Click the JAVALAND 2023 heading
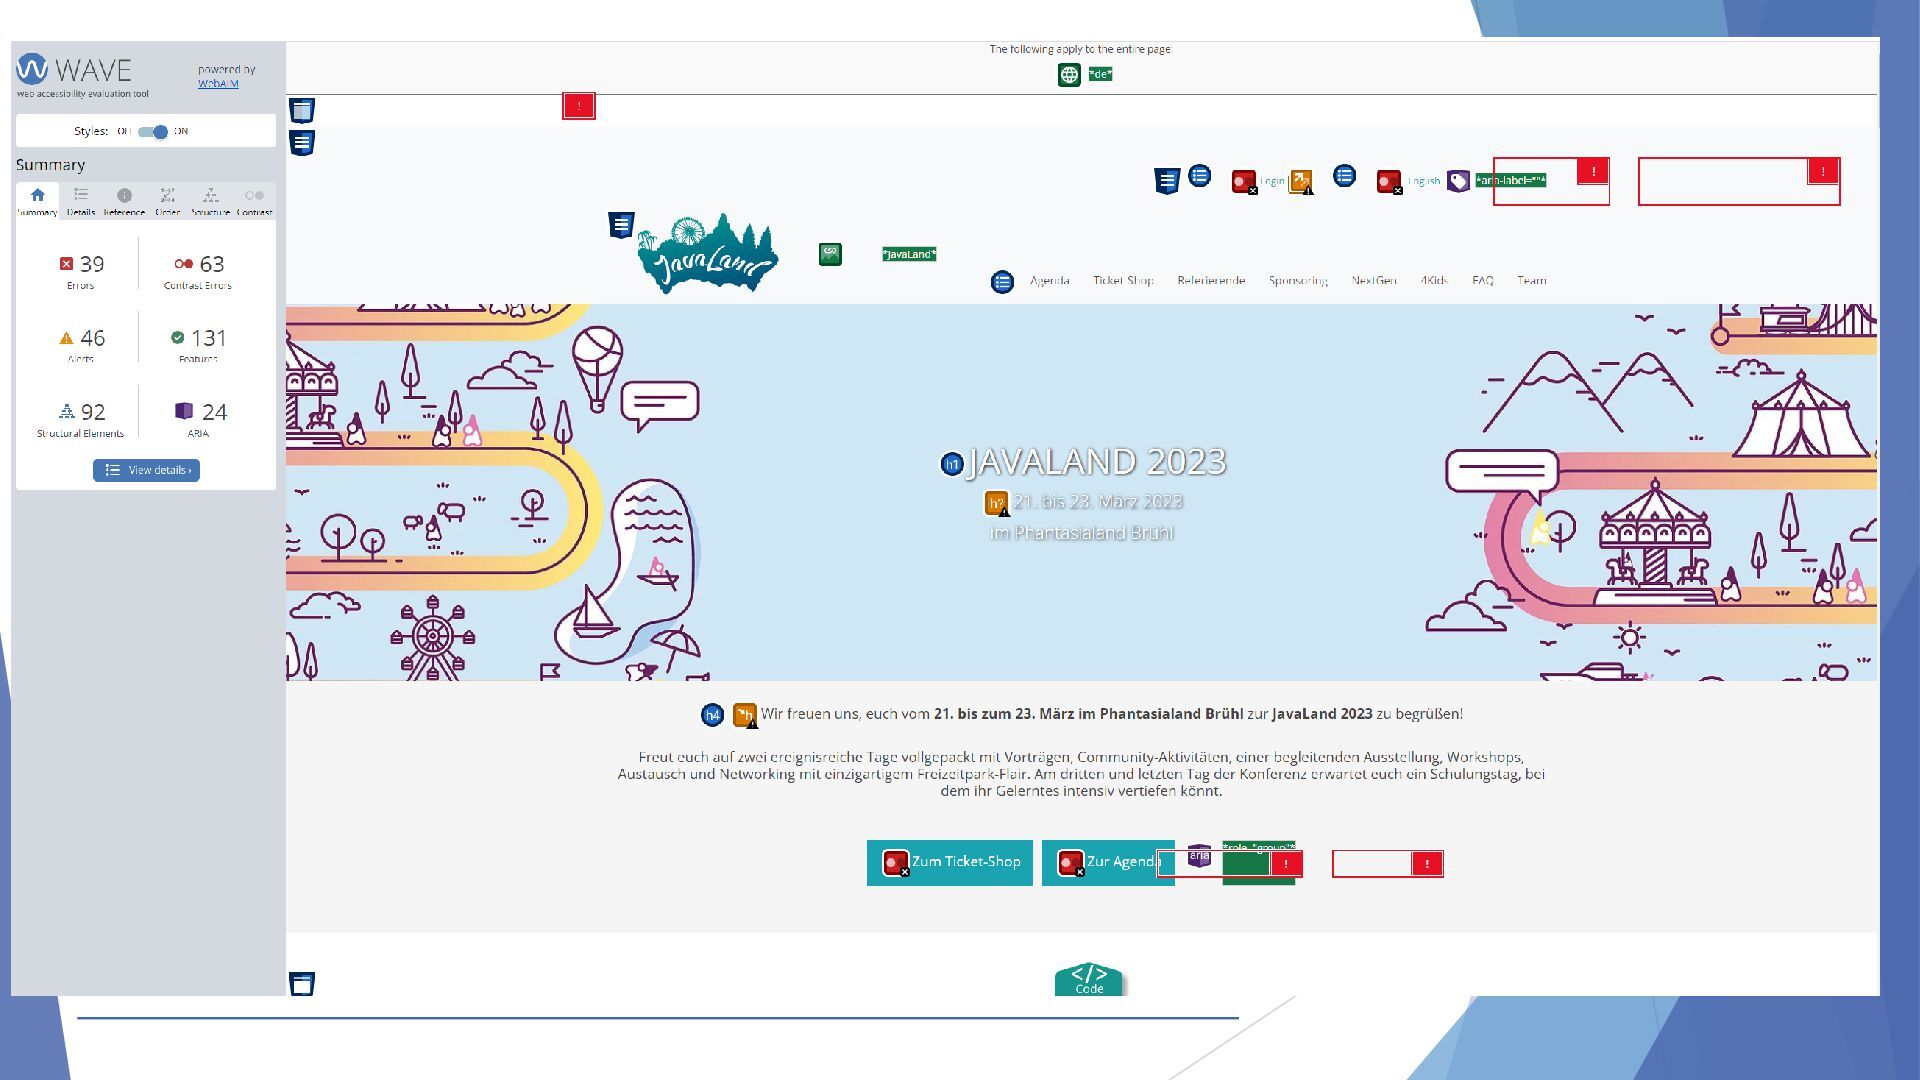 (1097, 462)
